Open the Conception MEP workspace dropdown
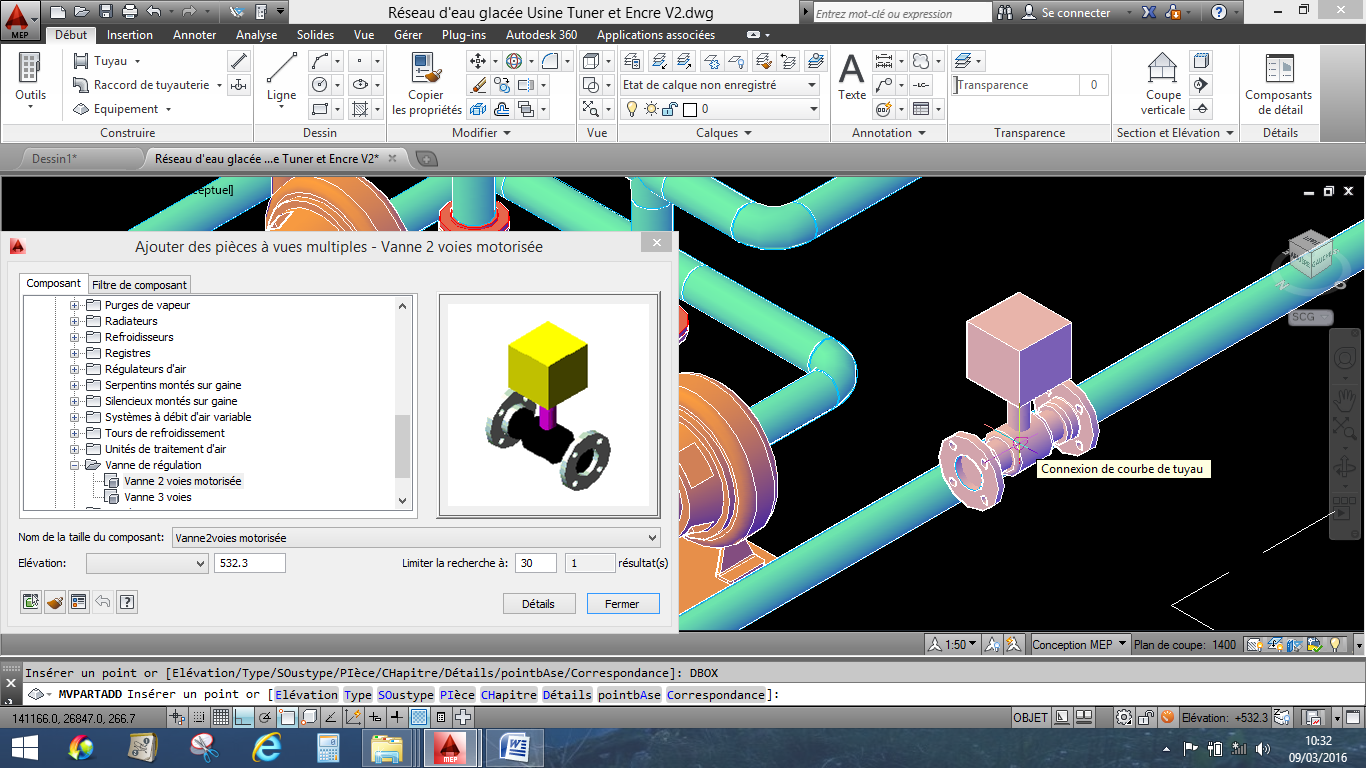This screenshot has height=768, width=1366. pyautogui.click(x=1080, y=644)
